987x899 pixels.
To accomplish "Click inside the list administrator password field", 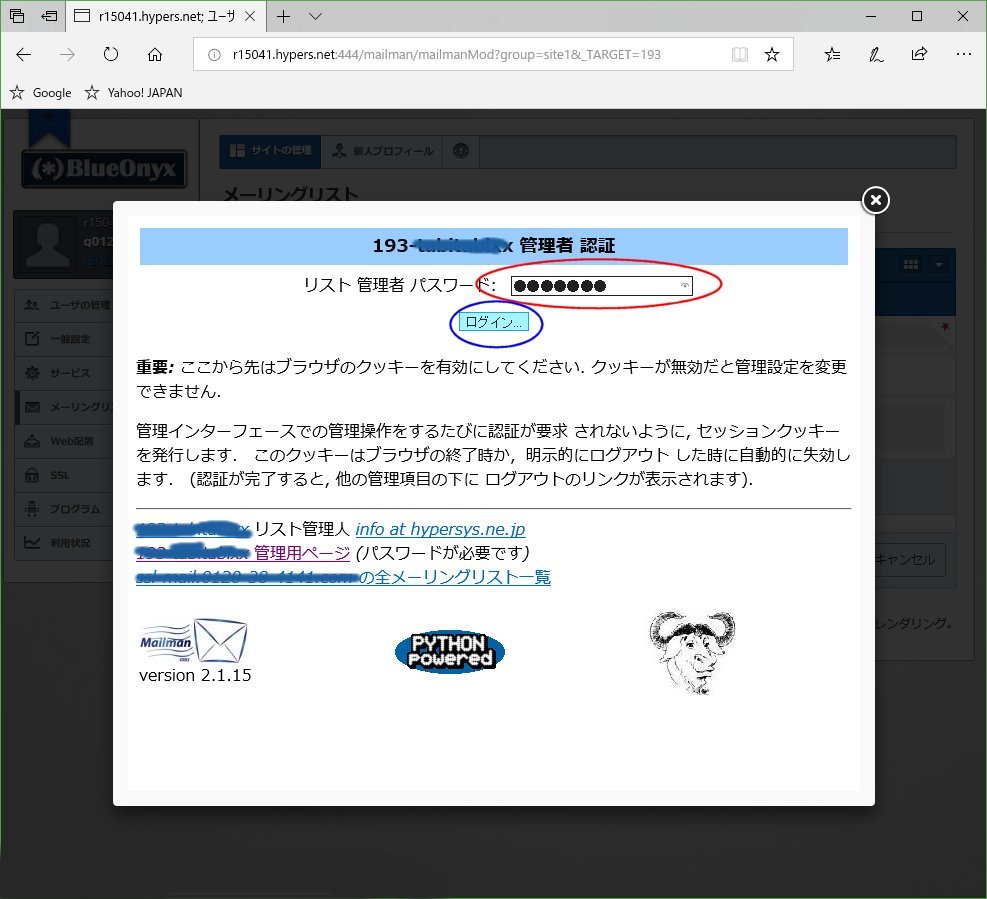I will [x=590, y=285].
